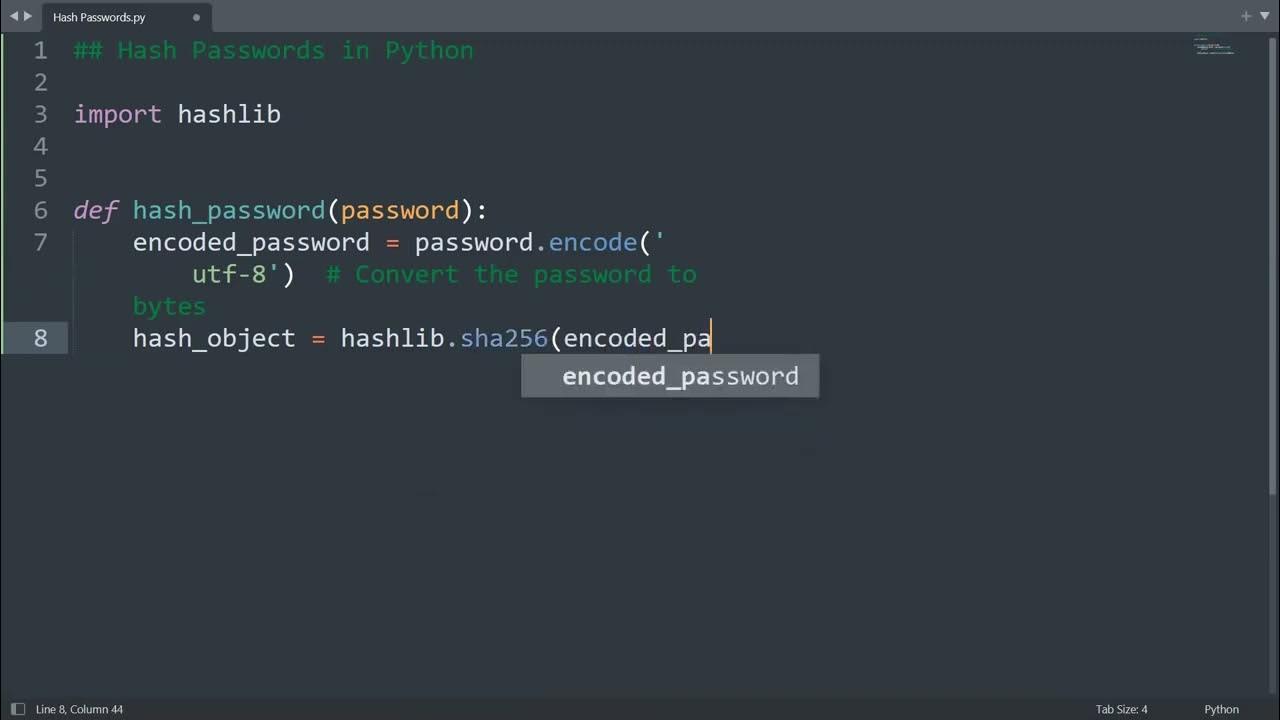The width and height of the screenshot is (1280, 720).
Task: Click the previous tab left arrow
Action: pyautogui.click(x=13, y=17)
